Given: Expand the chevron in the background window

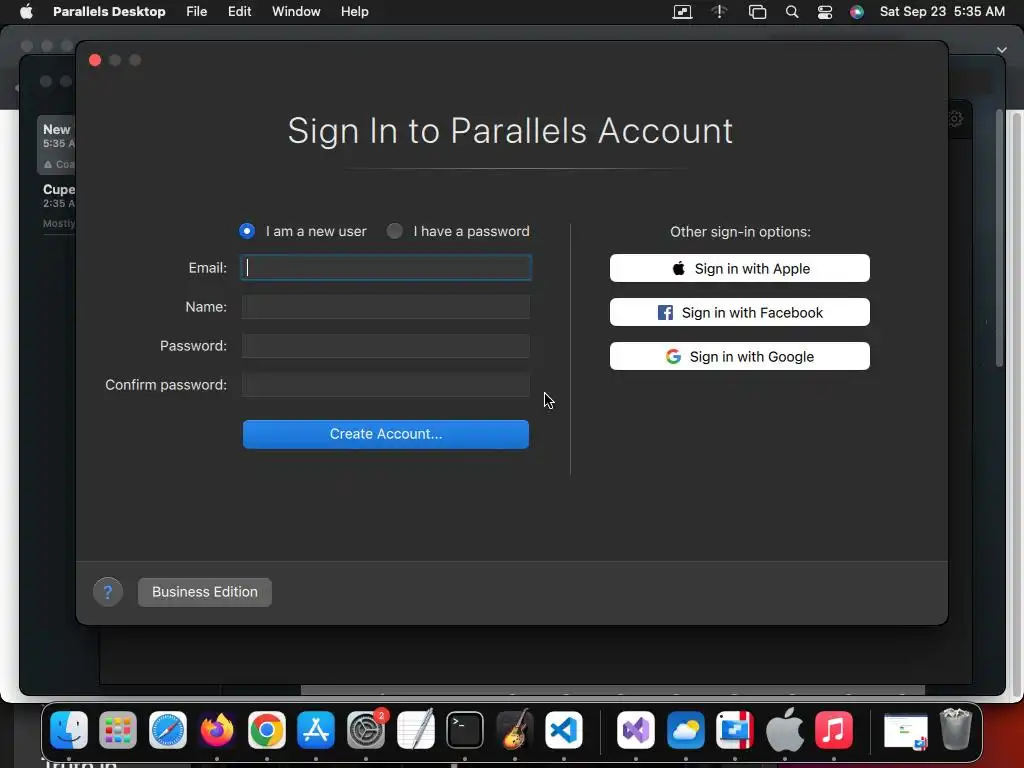Looking at the screenshot, I should click(1002, 50).
